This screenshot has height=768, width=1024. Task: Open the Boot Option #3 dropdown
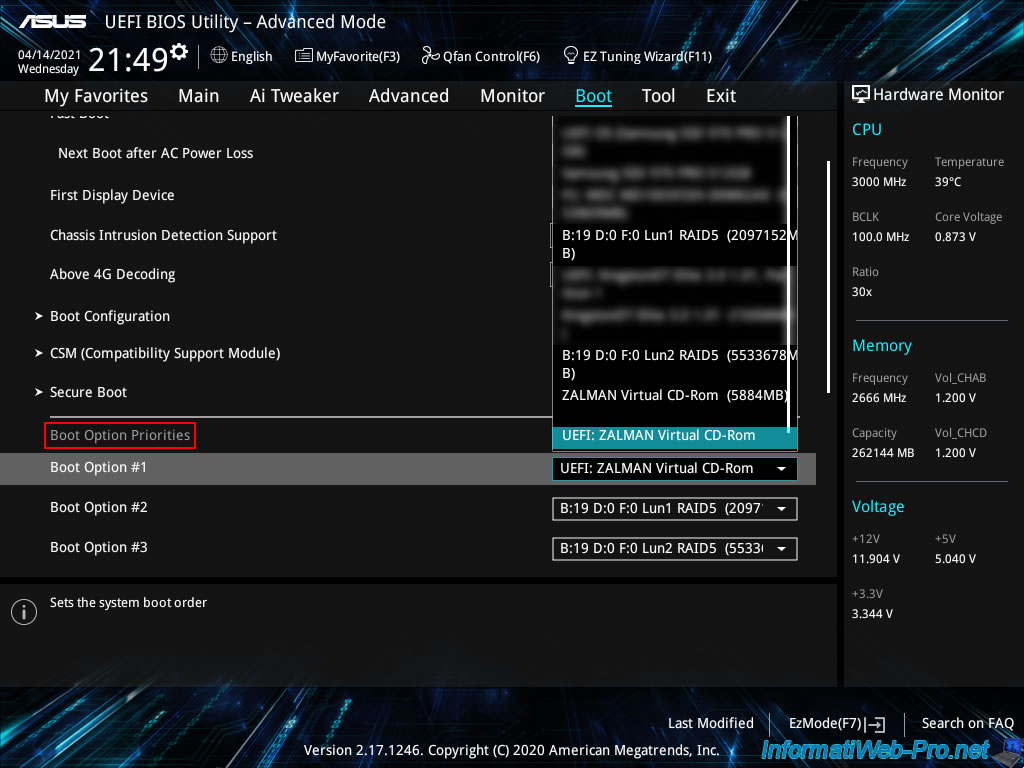675,549
